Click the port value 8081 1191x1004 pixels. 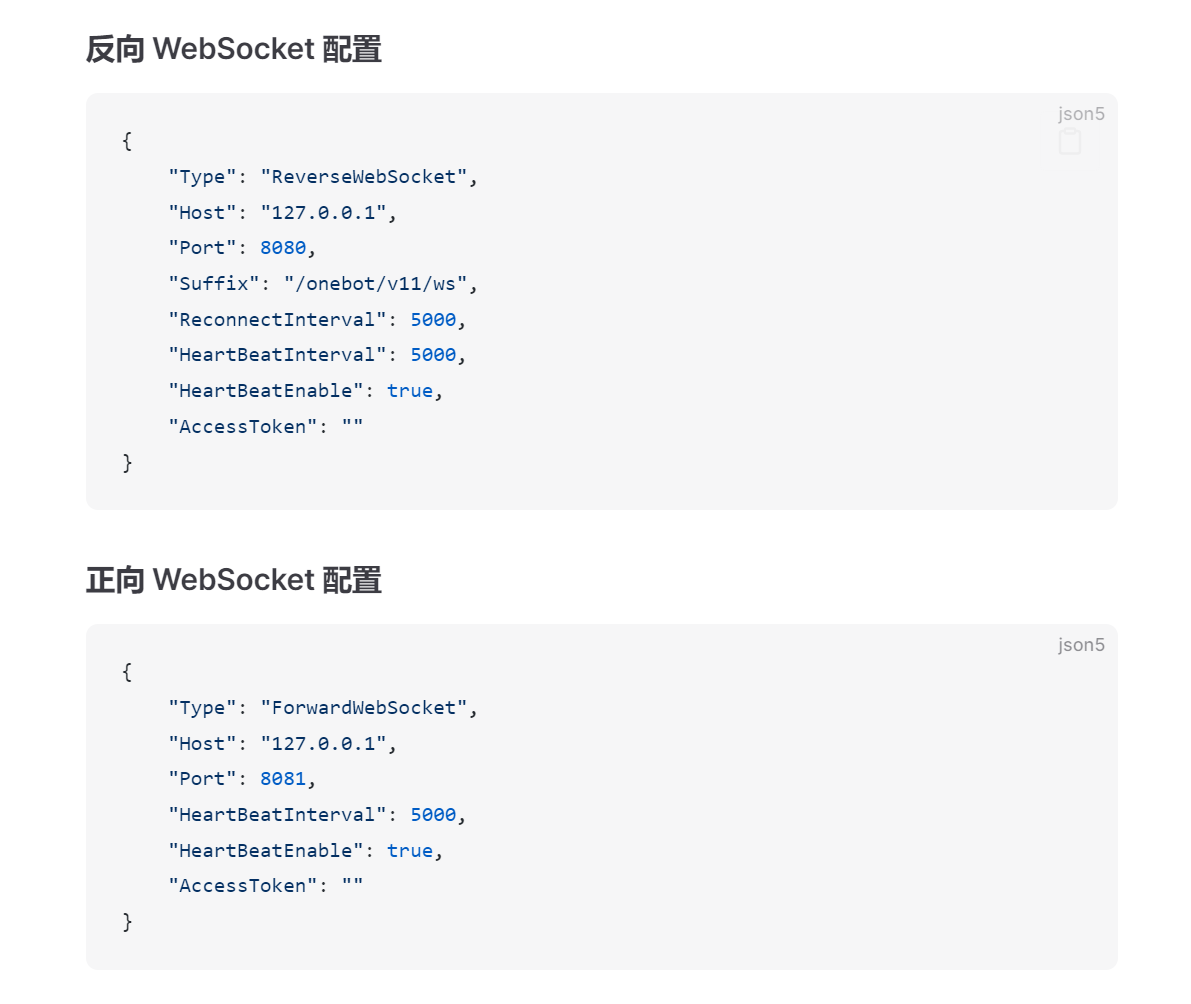point(283,779)
